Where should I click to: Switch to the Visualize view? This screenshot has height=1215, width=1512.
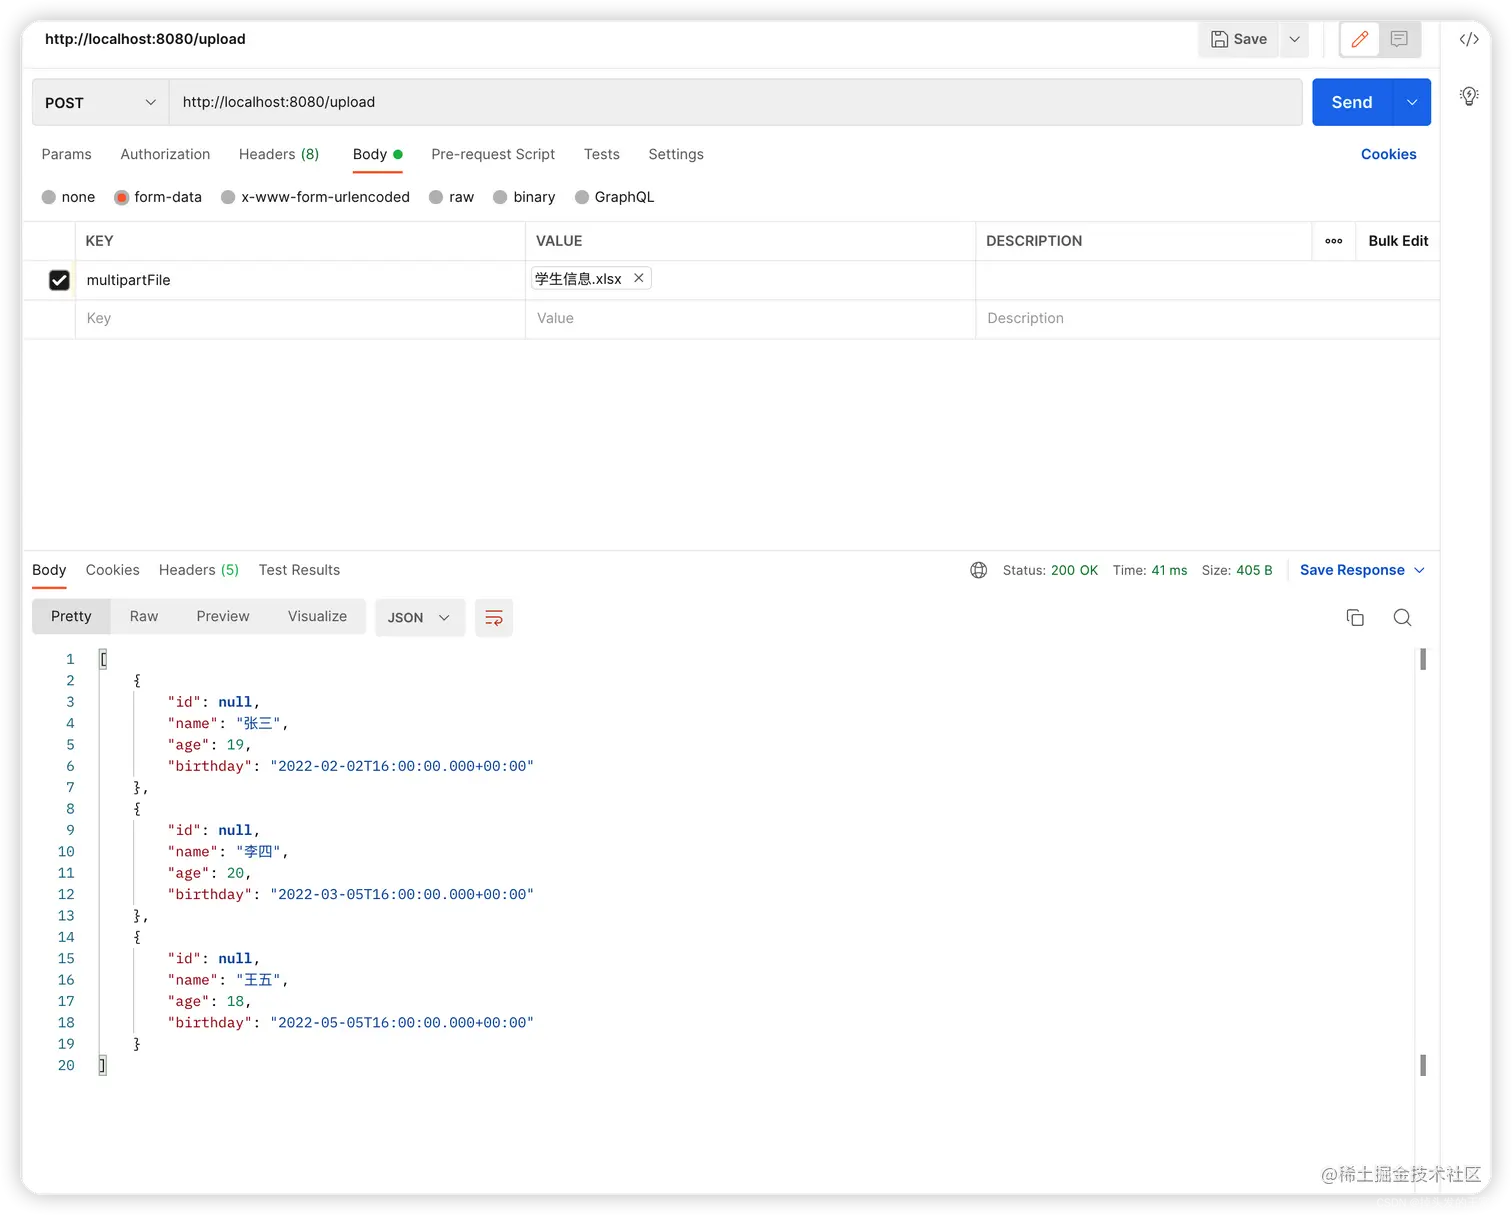click(317, 616)
